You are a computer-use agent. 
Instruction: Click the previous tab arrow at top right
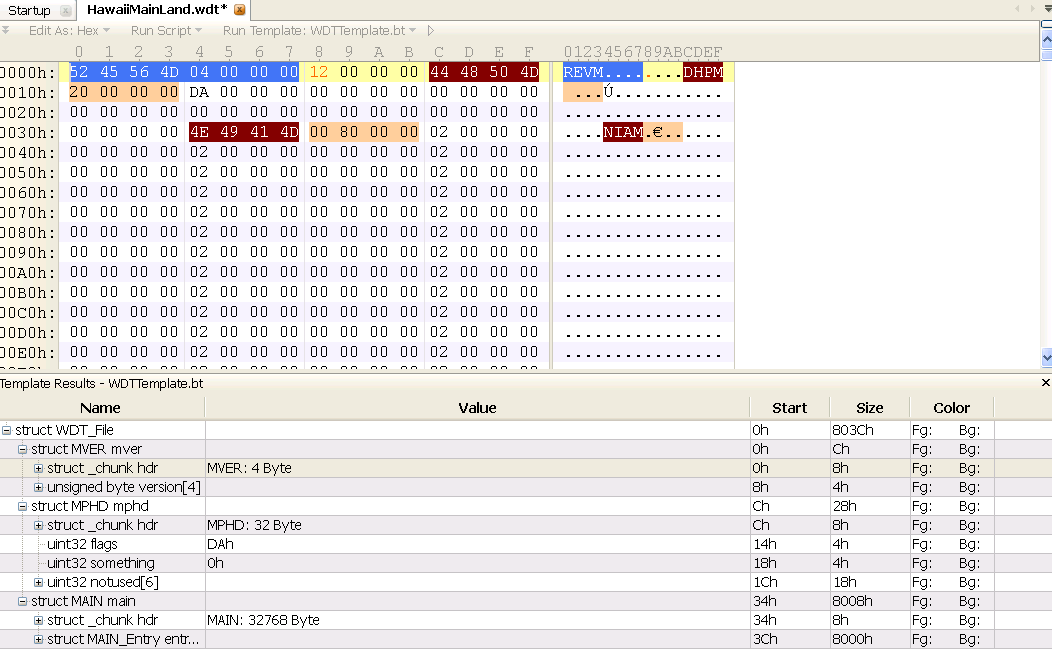click(1017, 9)
